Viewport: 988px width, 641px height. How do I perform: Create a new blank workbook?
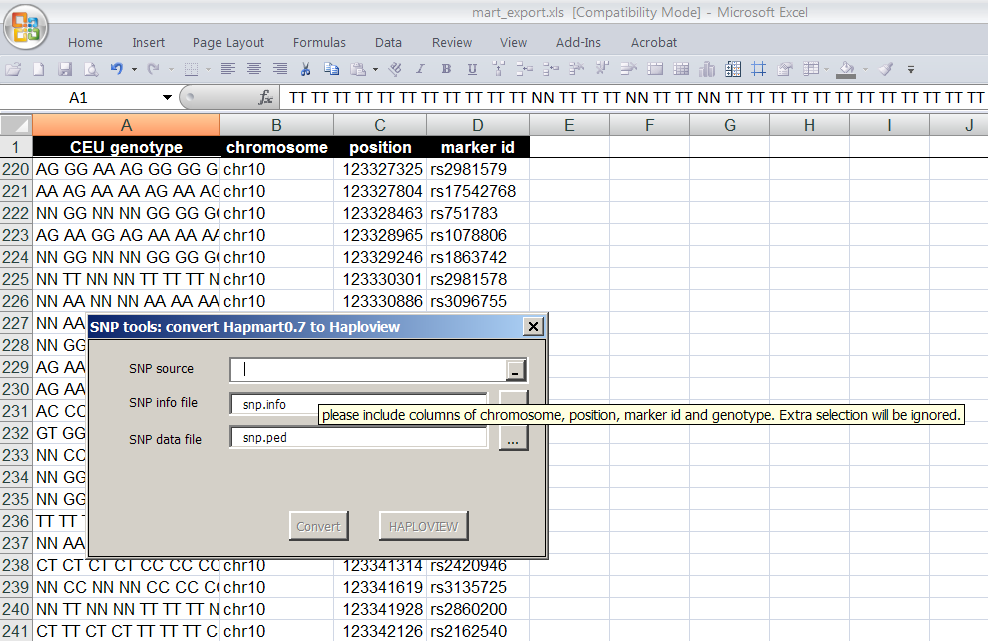[39, 69]
